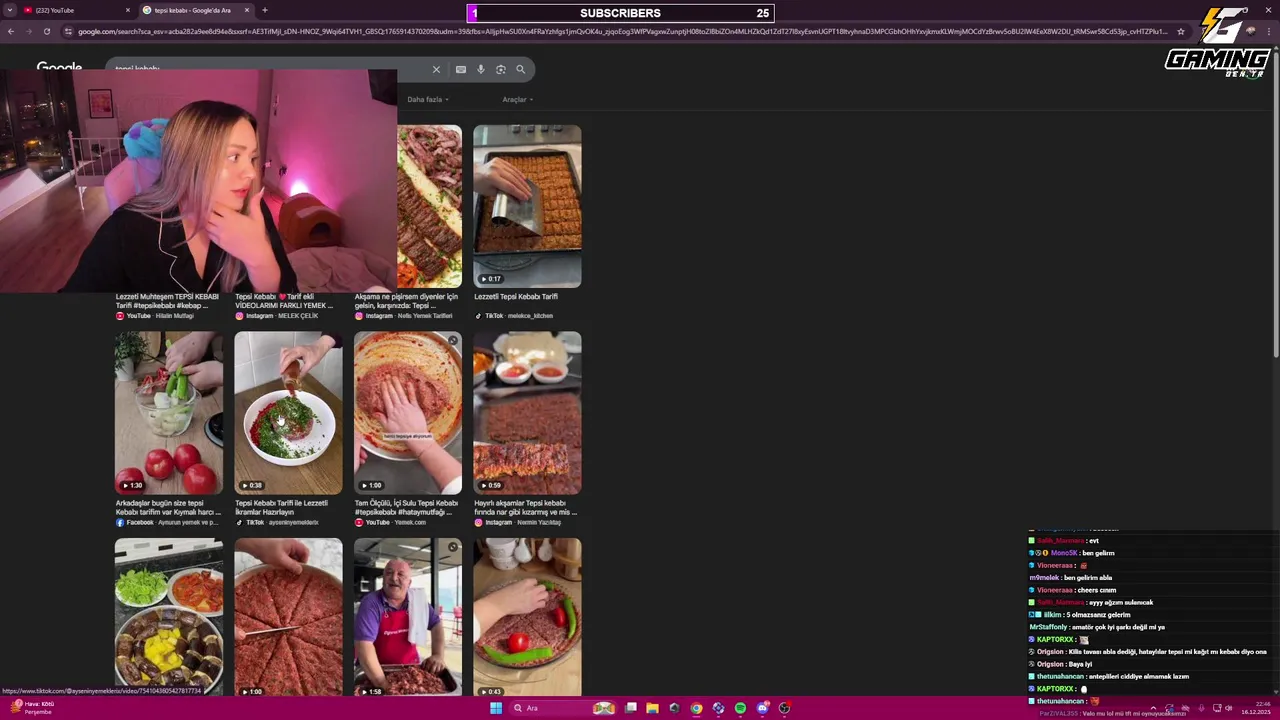Open Discord from the taskbar
Image resolution: width=1280 pixels, height=720 pixels.
click(x=762, y=708)
